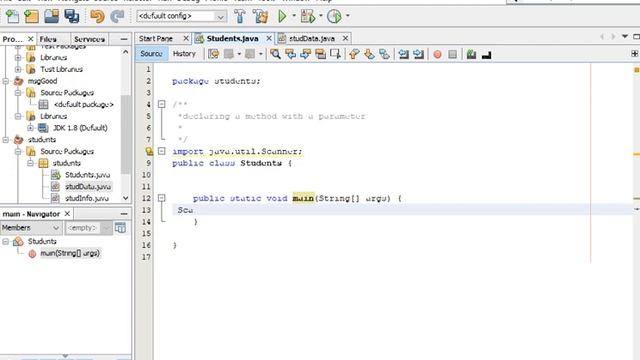
Task: Open a project with the Open Project icon
Action: tap(51, 16)
